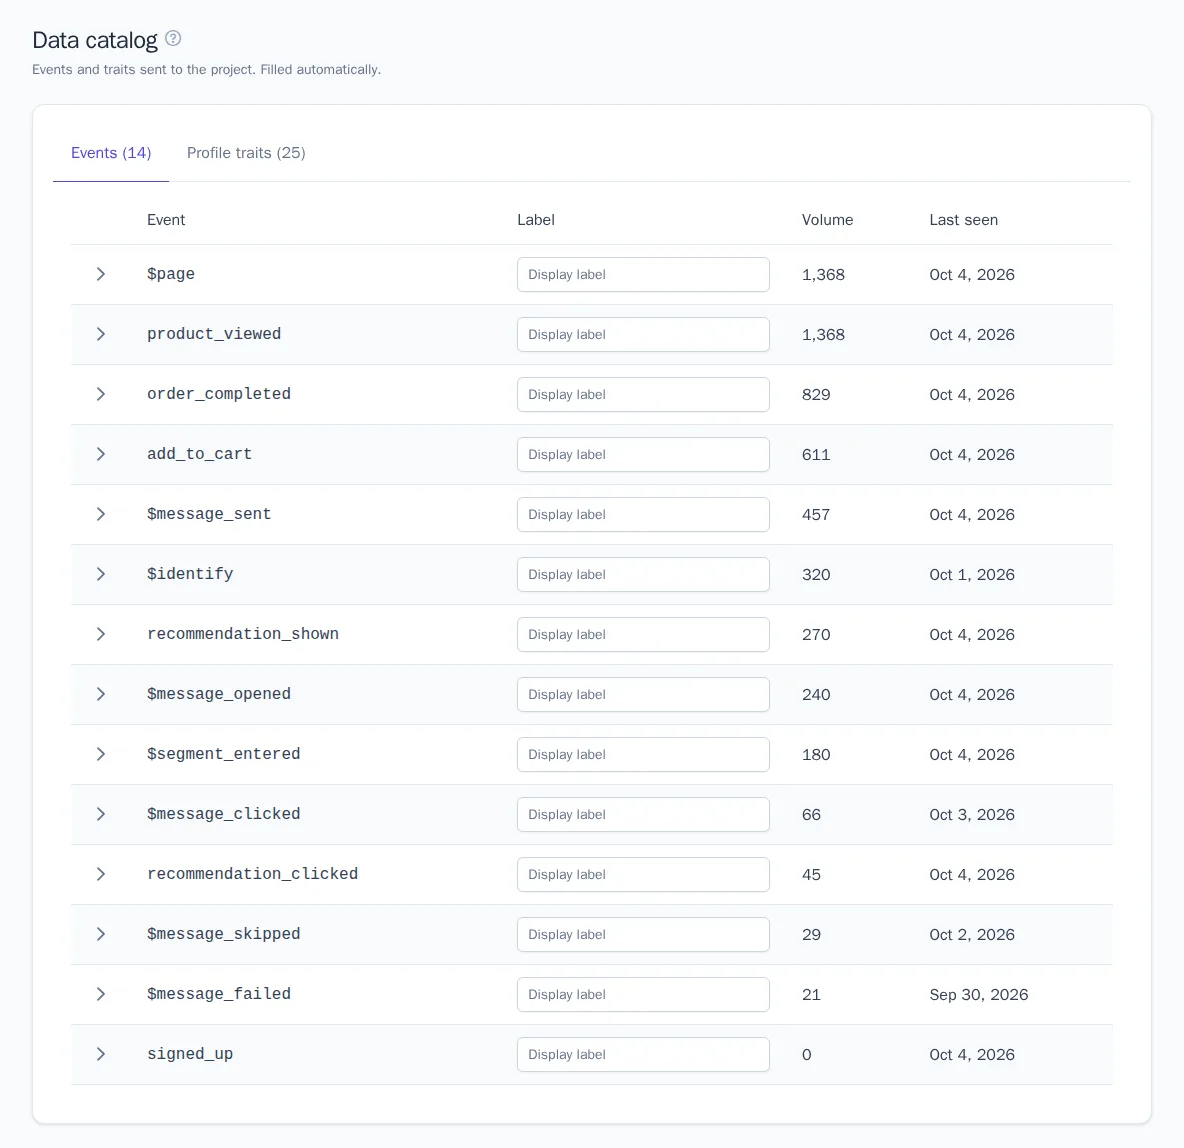Screen dimensions: 1184x1148
Task: Click the Label column header
Action: tap(535, 220)
